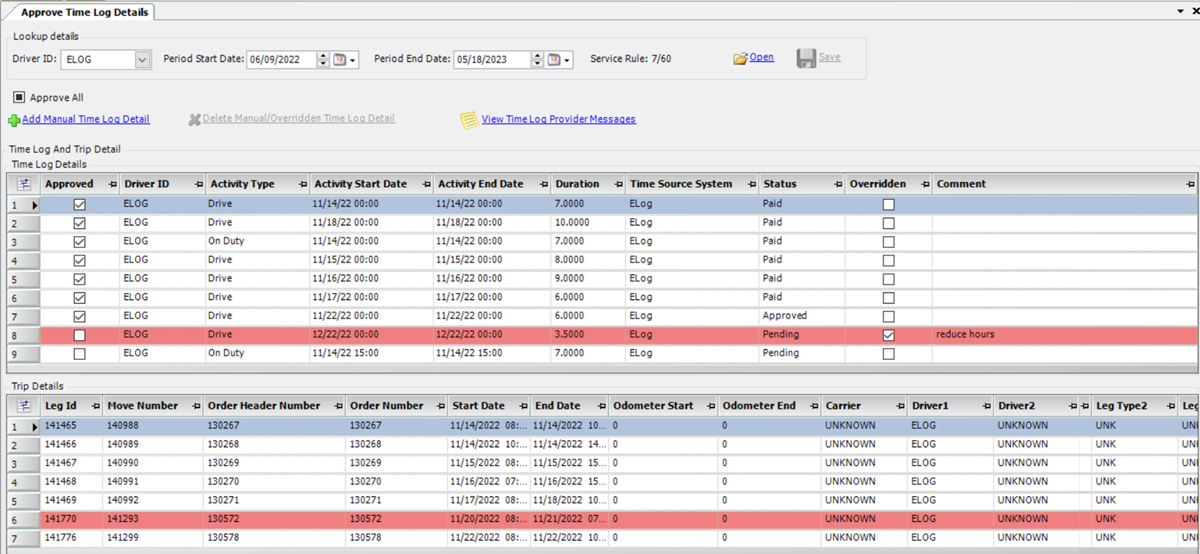Click Add Manual Time Log Detail link
This screenshot has width=1200, height=554.
86,119
